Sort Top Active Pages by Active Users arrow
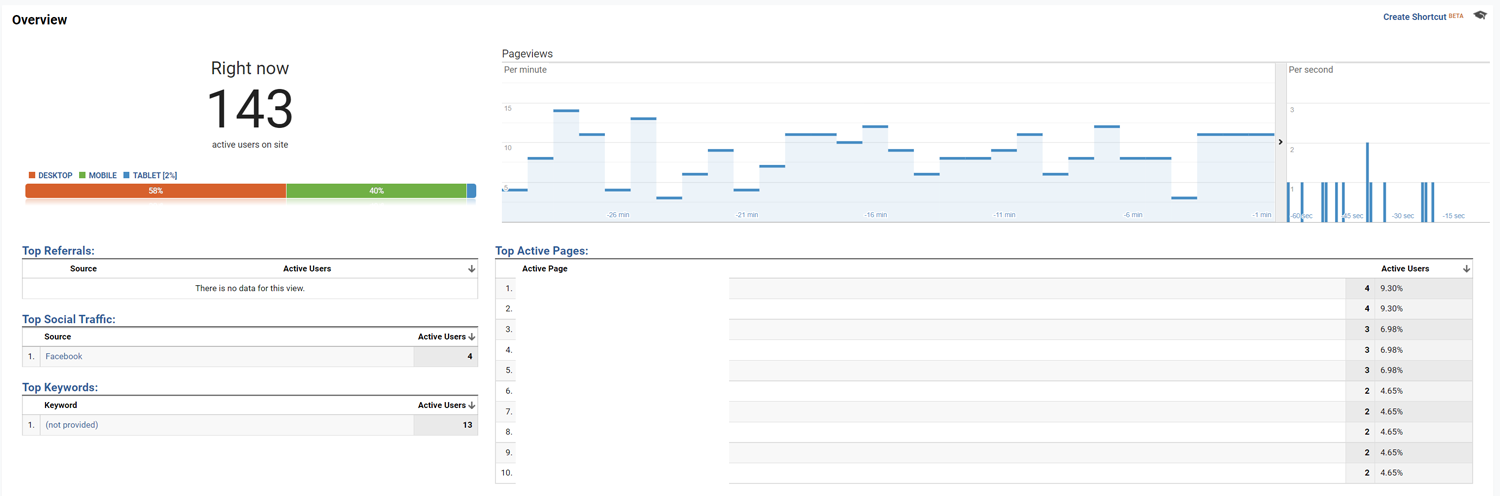Viewport: 1500px width, 496px height. (1466, 269)
